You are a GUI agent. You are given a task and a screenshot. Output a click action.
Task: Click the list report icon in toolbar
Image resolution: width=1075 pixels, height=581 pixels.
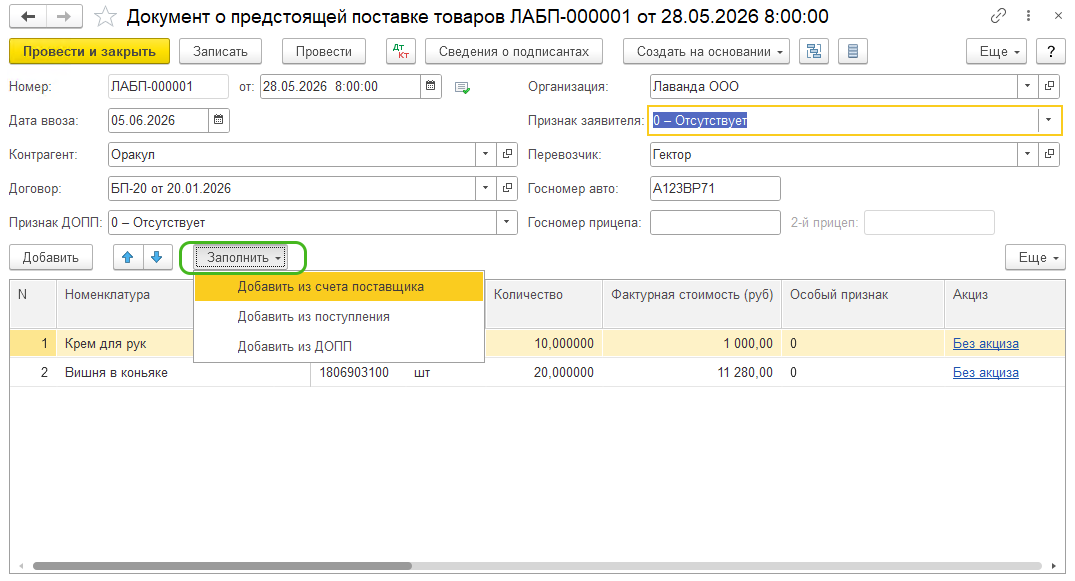click(853, 51)
